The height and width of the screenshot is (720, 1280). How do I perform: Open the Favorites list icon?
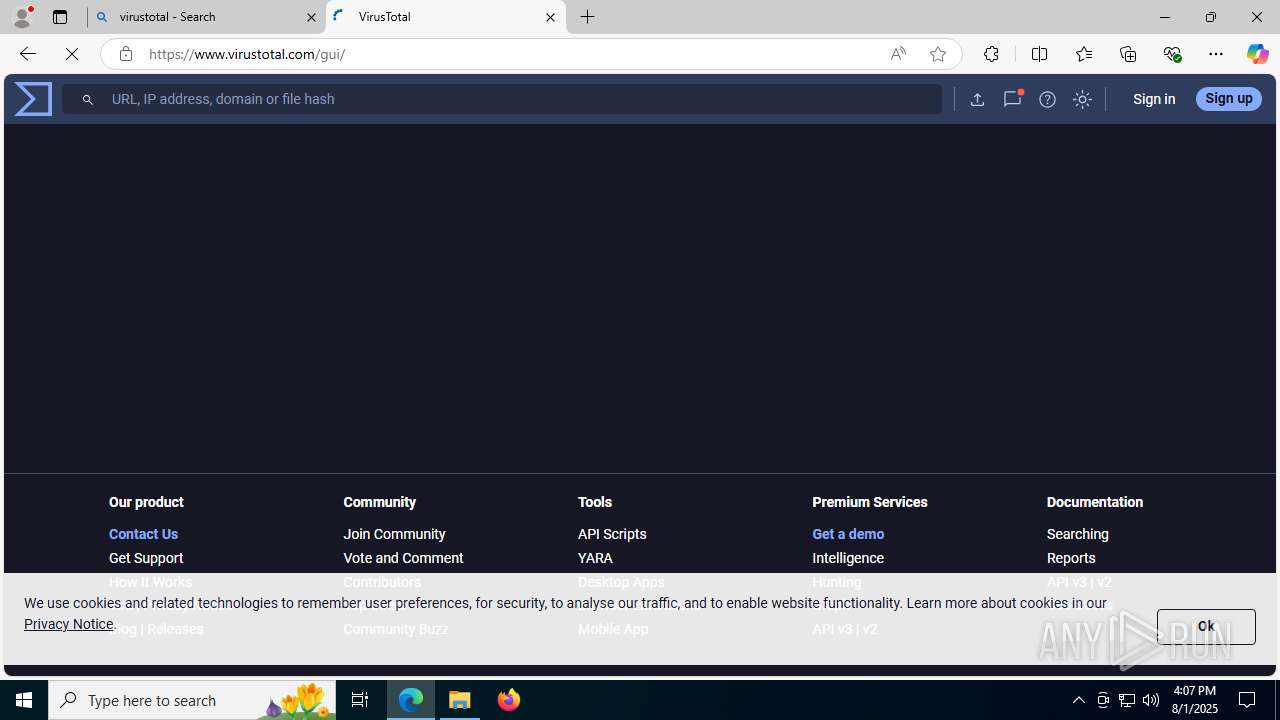1083,54
